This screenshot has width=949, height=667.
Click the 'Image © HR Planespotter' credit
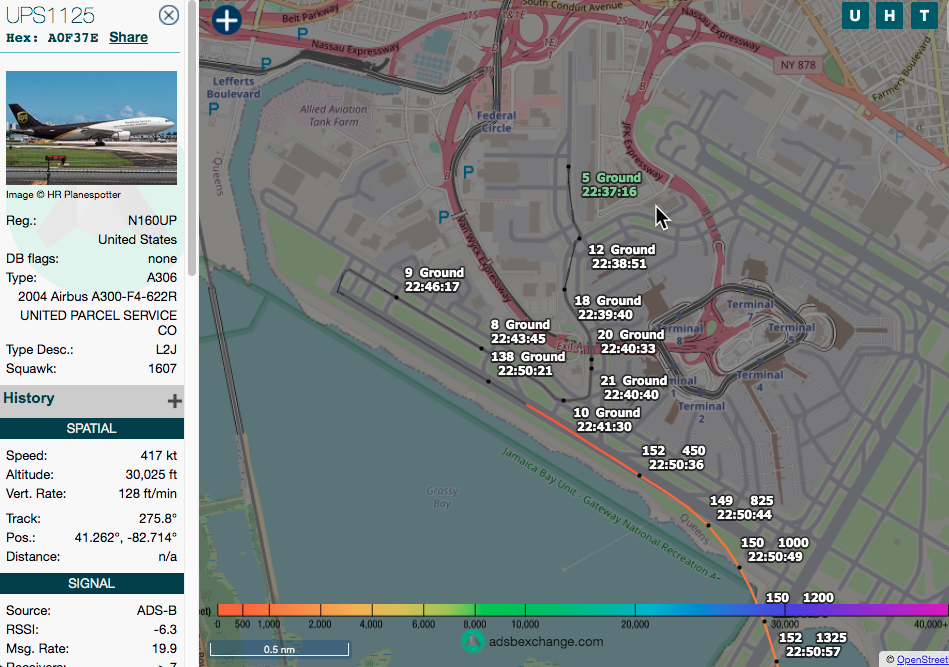tap(64, 195)
